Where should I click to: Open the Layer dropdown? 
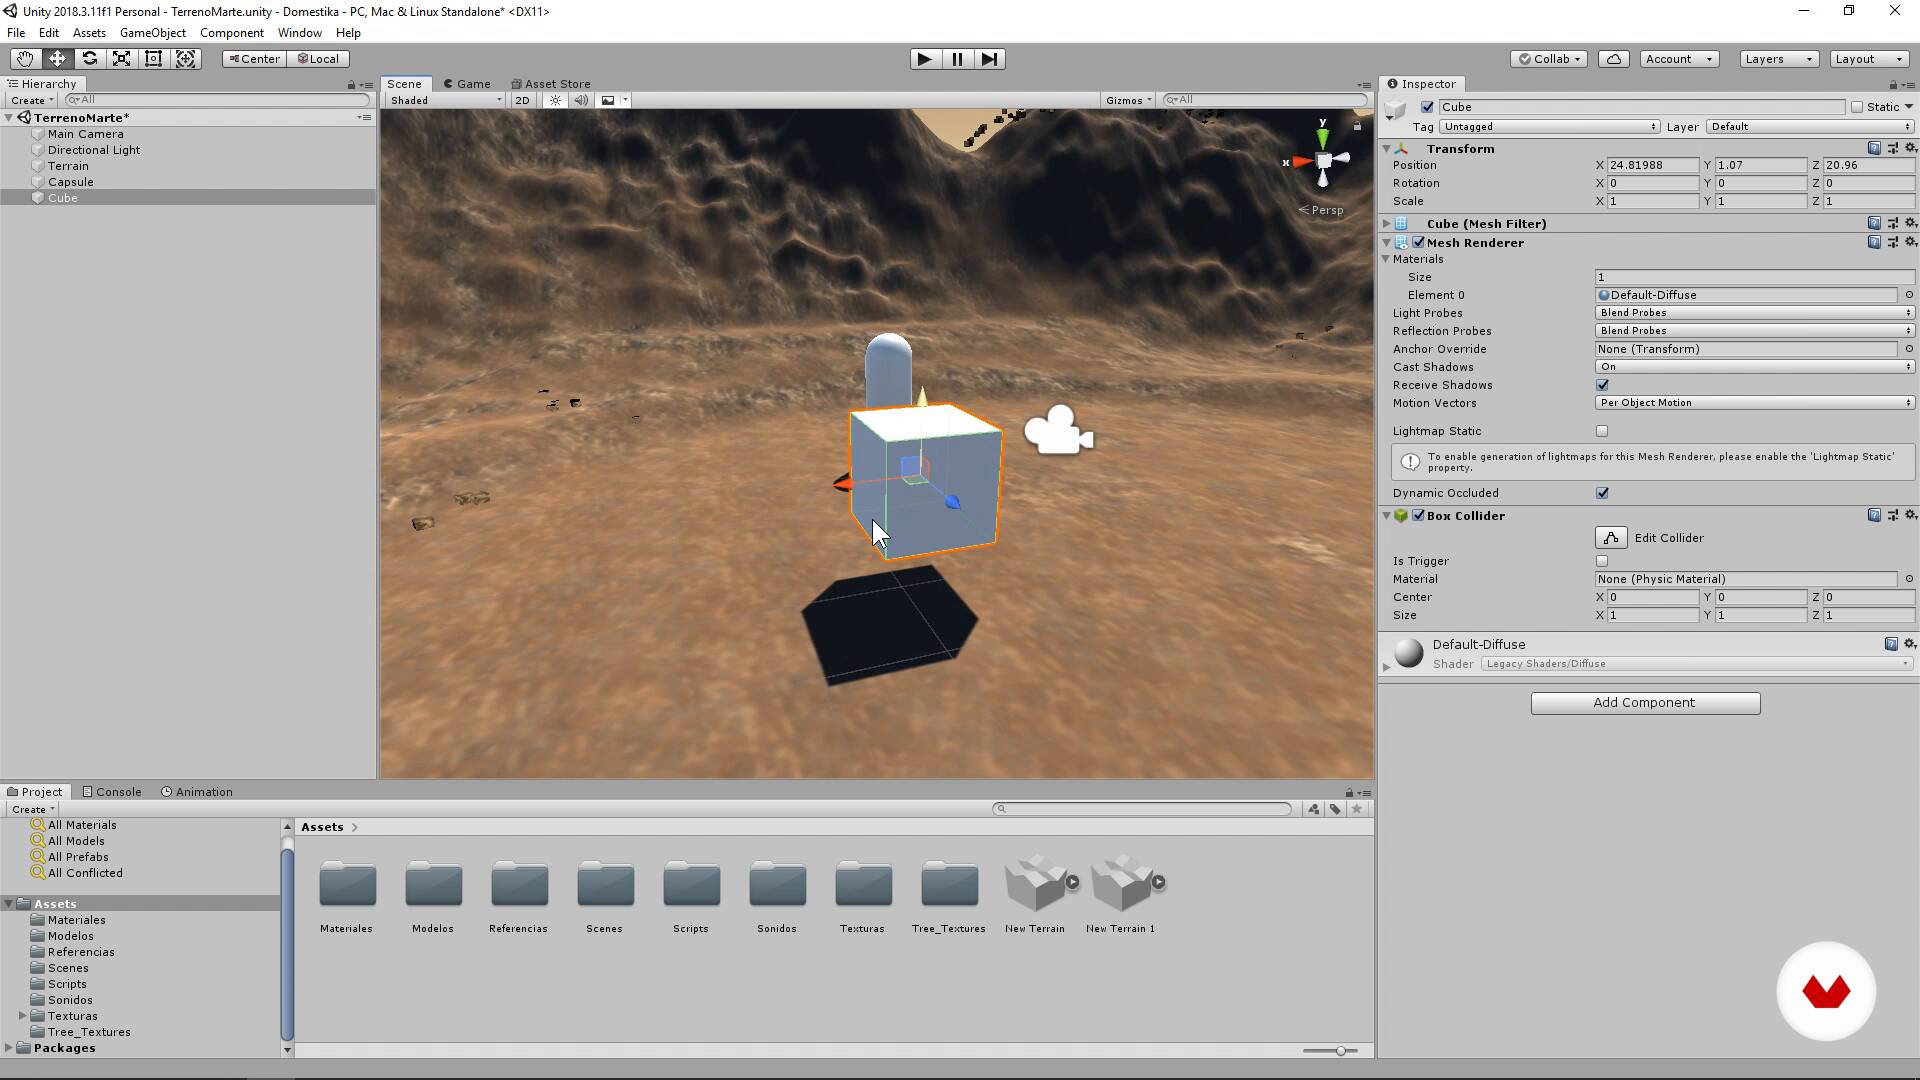coord(1810,127)
